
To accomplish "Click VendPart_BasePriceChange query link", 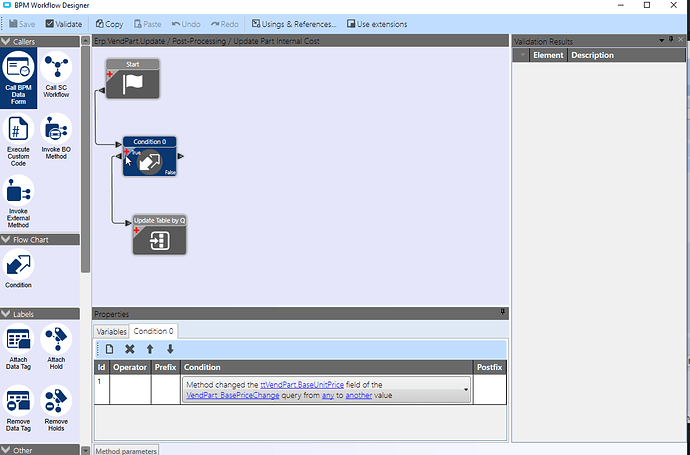I will [232, 395].
